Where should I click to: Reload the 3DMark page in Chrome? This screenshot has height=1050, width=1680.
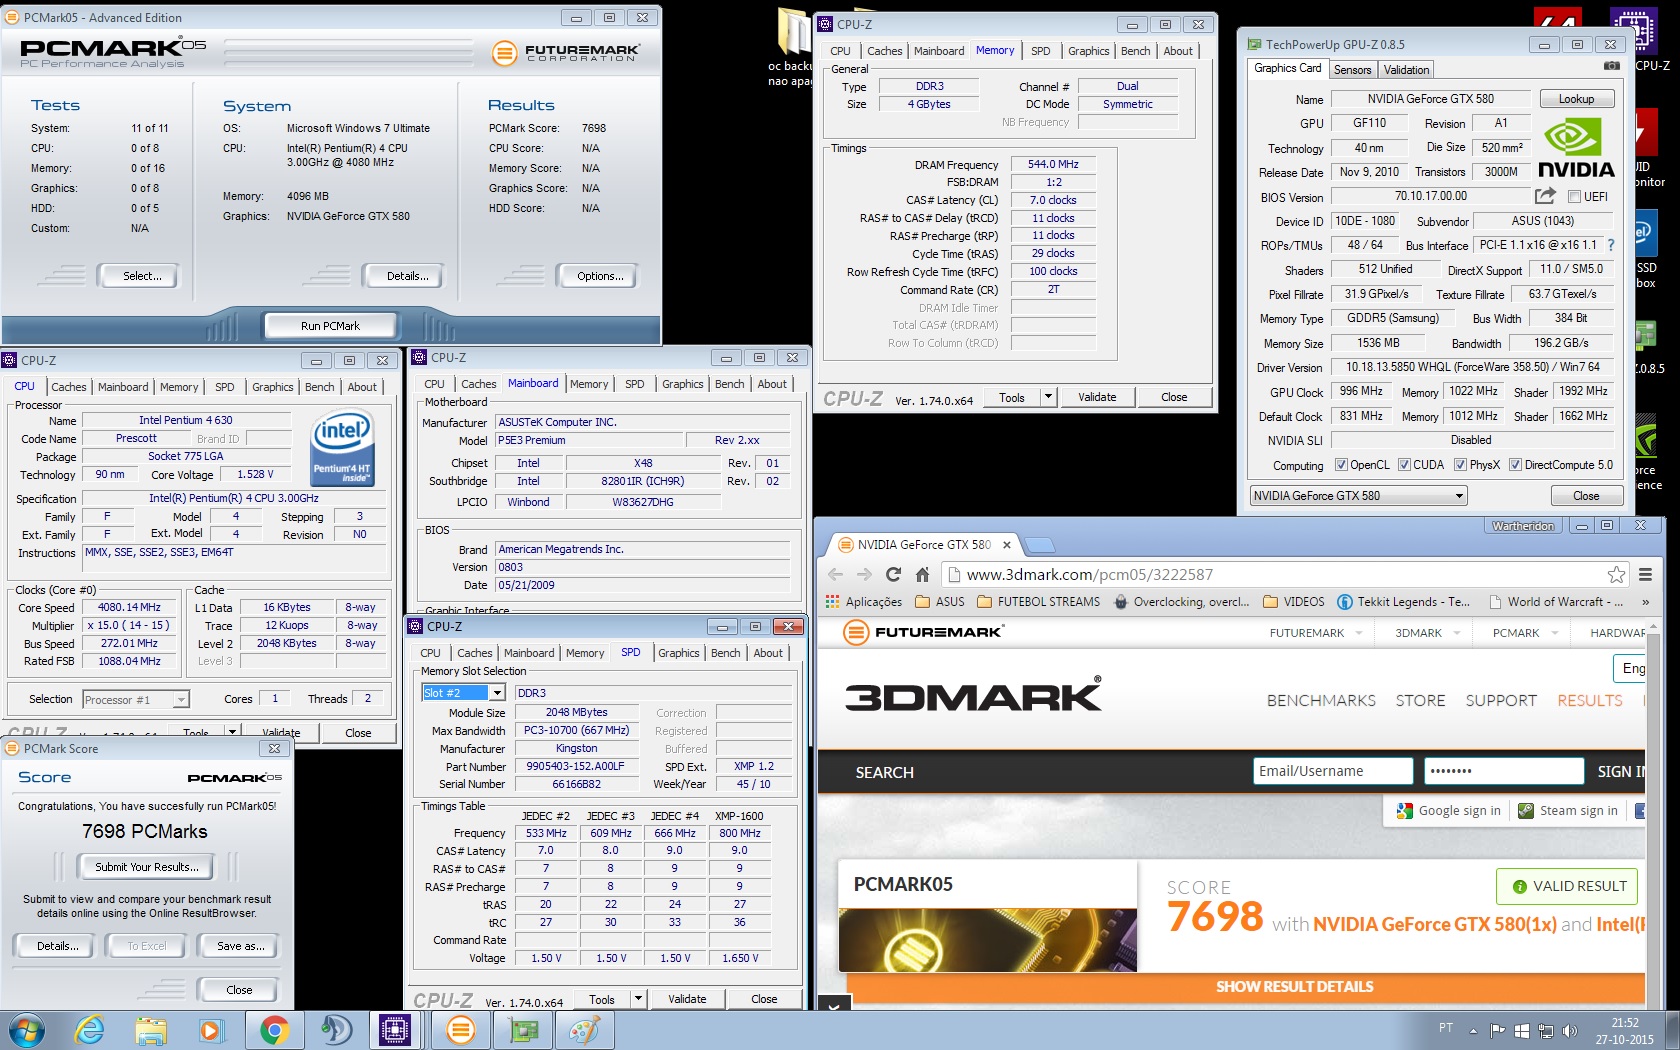[x=893, y=574]
